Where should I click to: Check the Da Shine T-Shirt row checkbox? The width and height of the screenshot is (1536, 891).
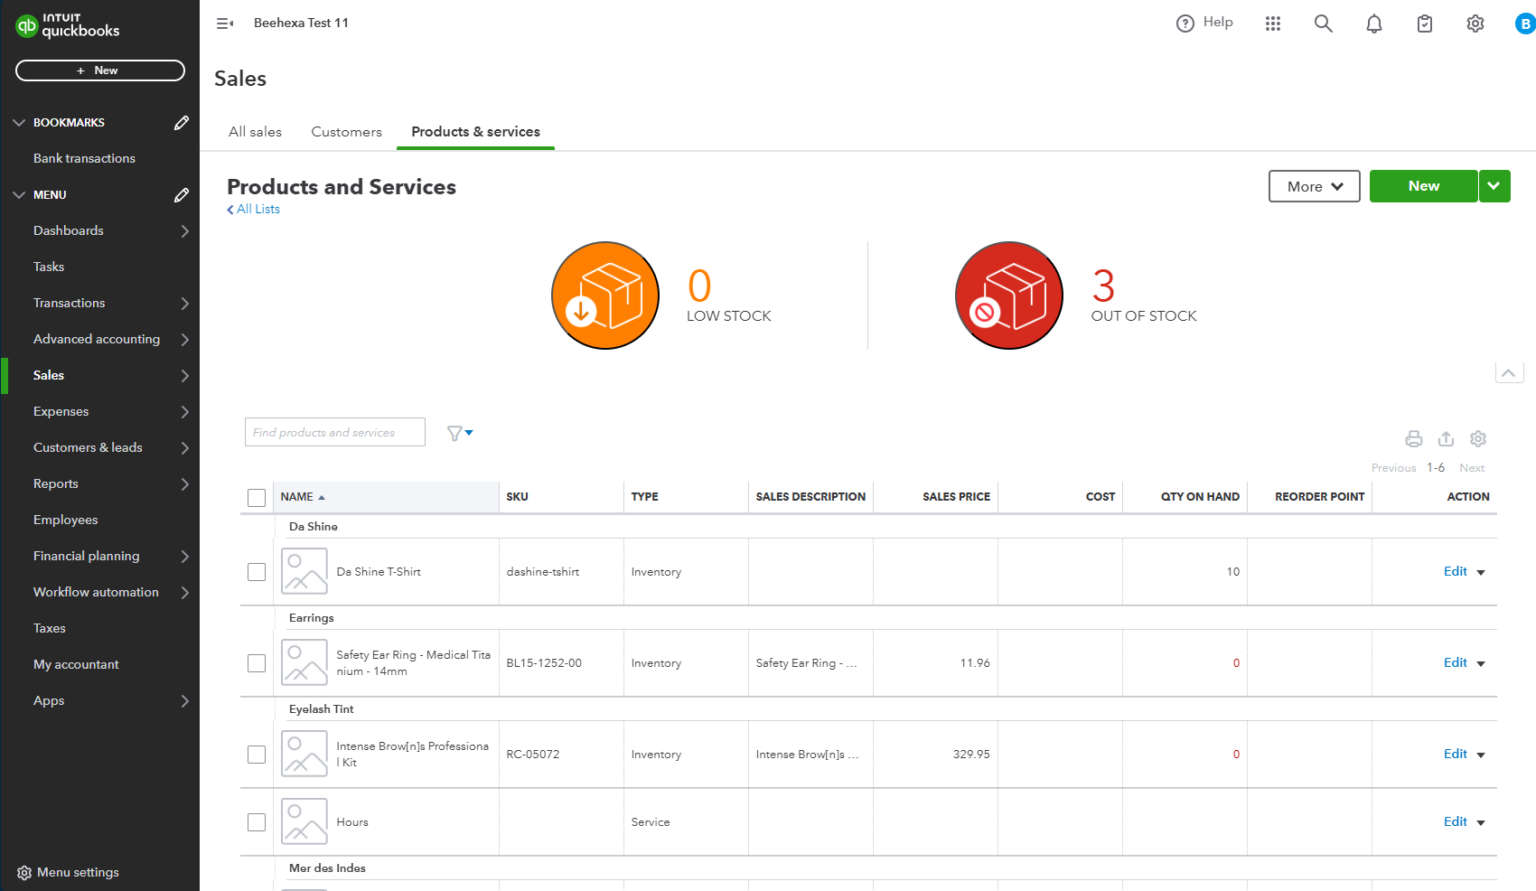[256, 571]
